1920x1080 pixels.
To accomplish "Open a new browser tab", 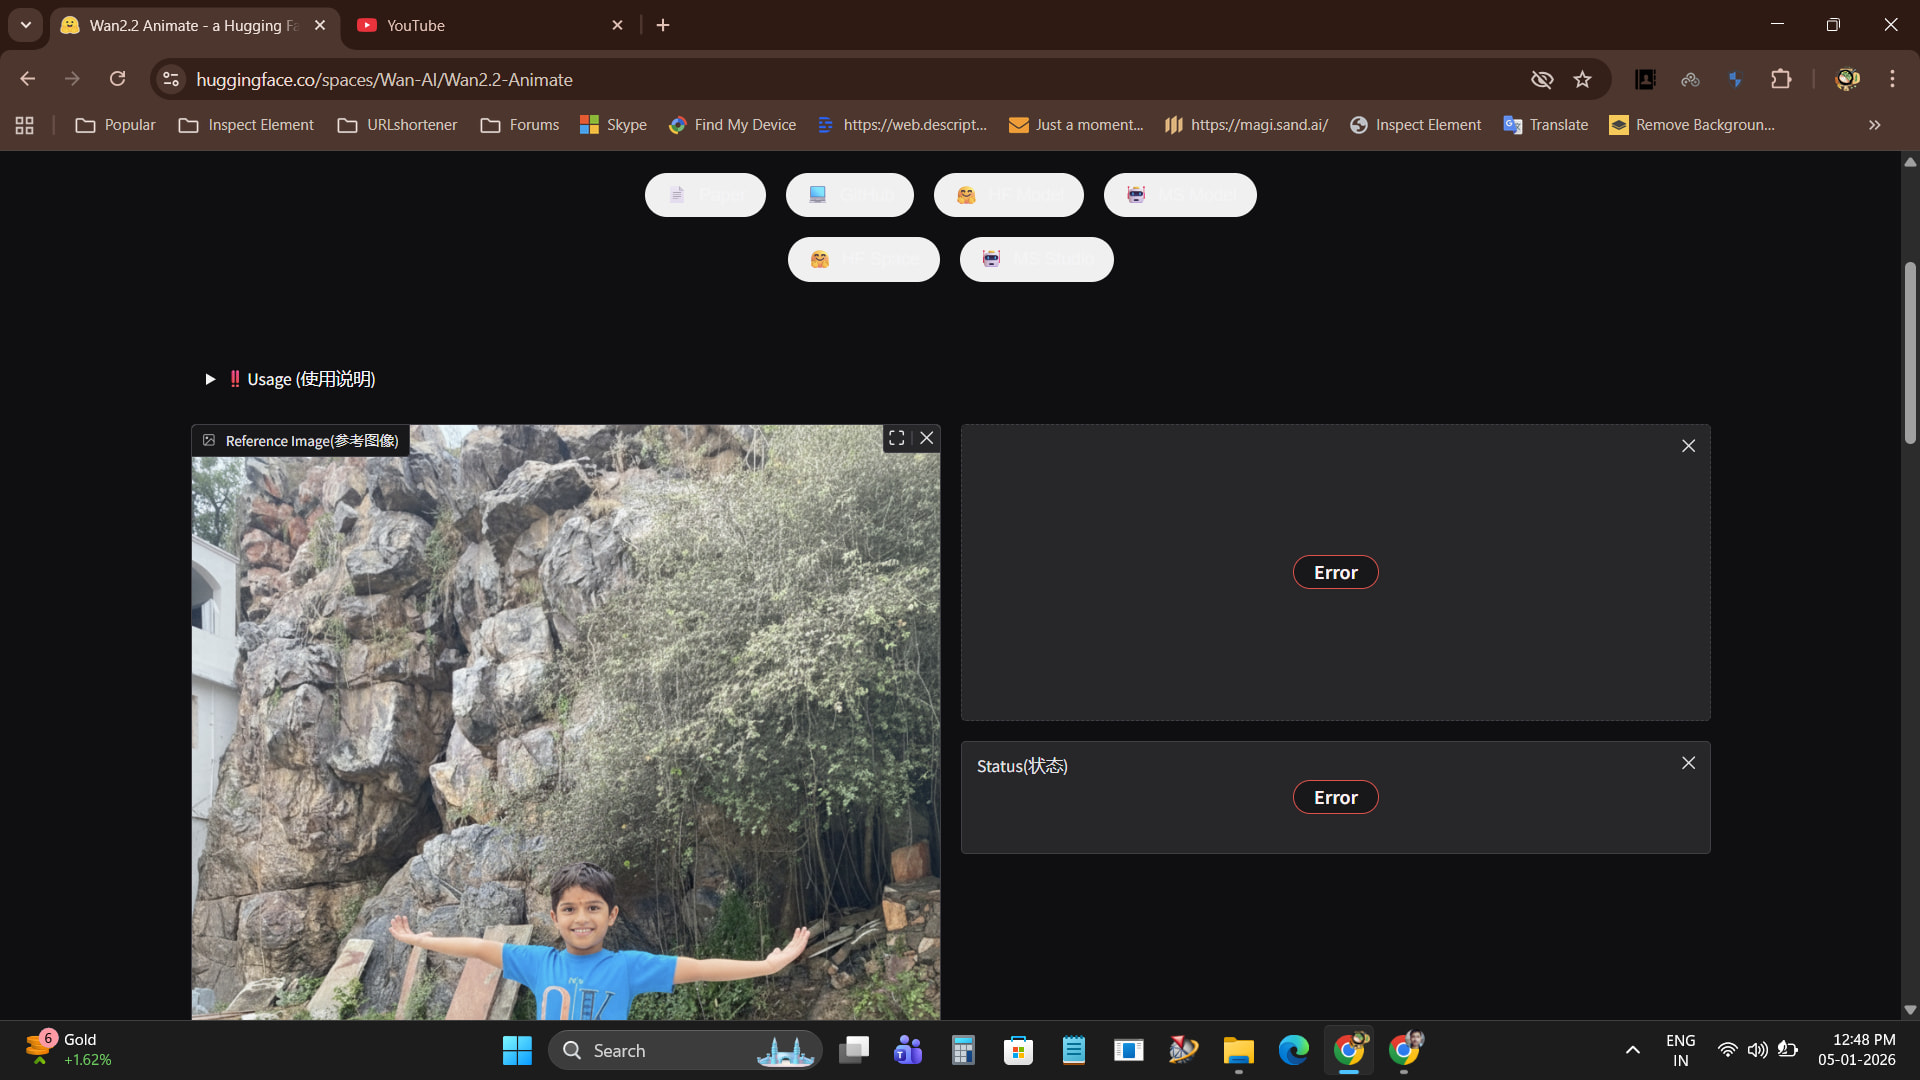I will coord(663,25).
